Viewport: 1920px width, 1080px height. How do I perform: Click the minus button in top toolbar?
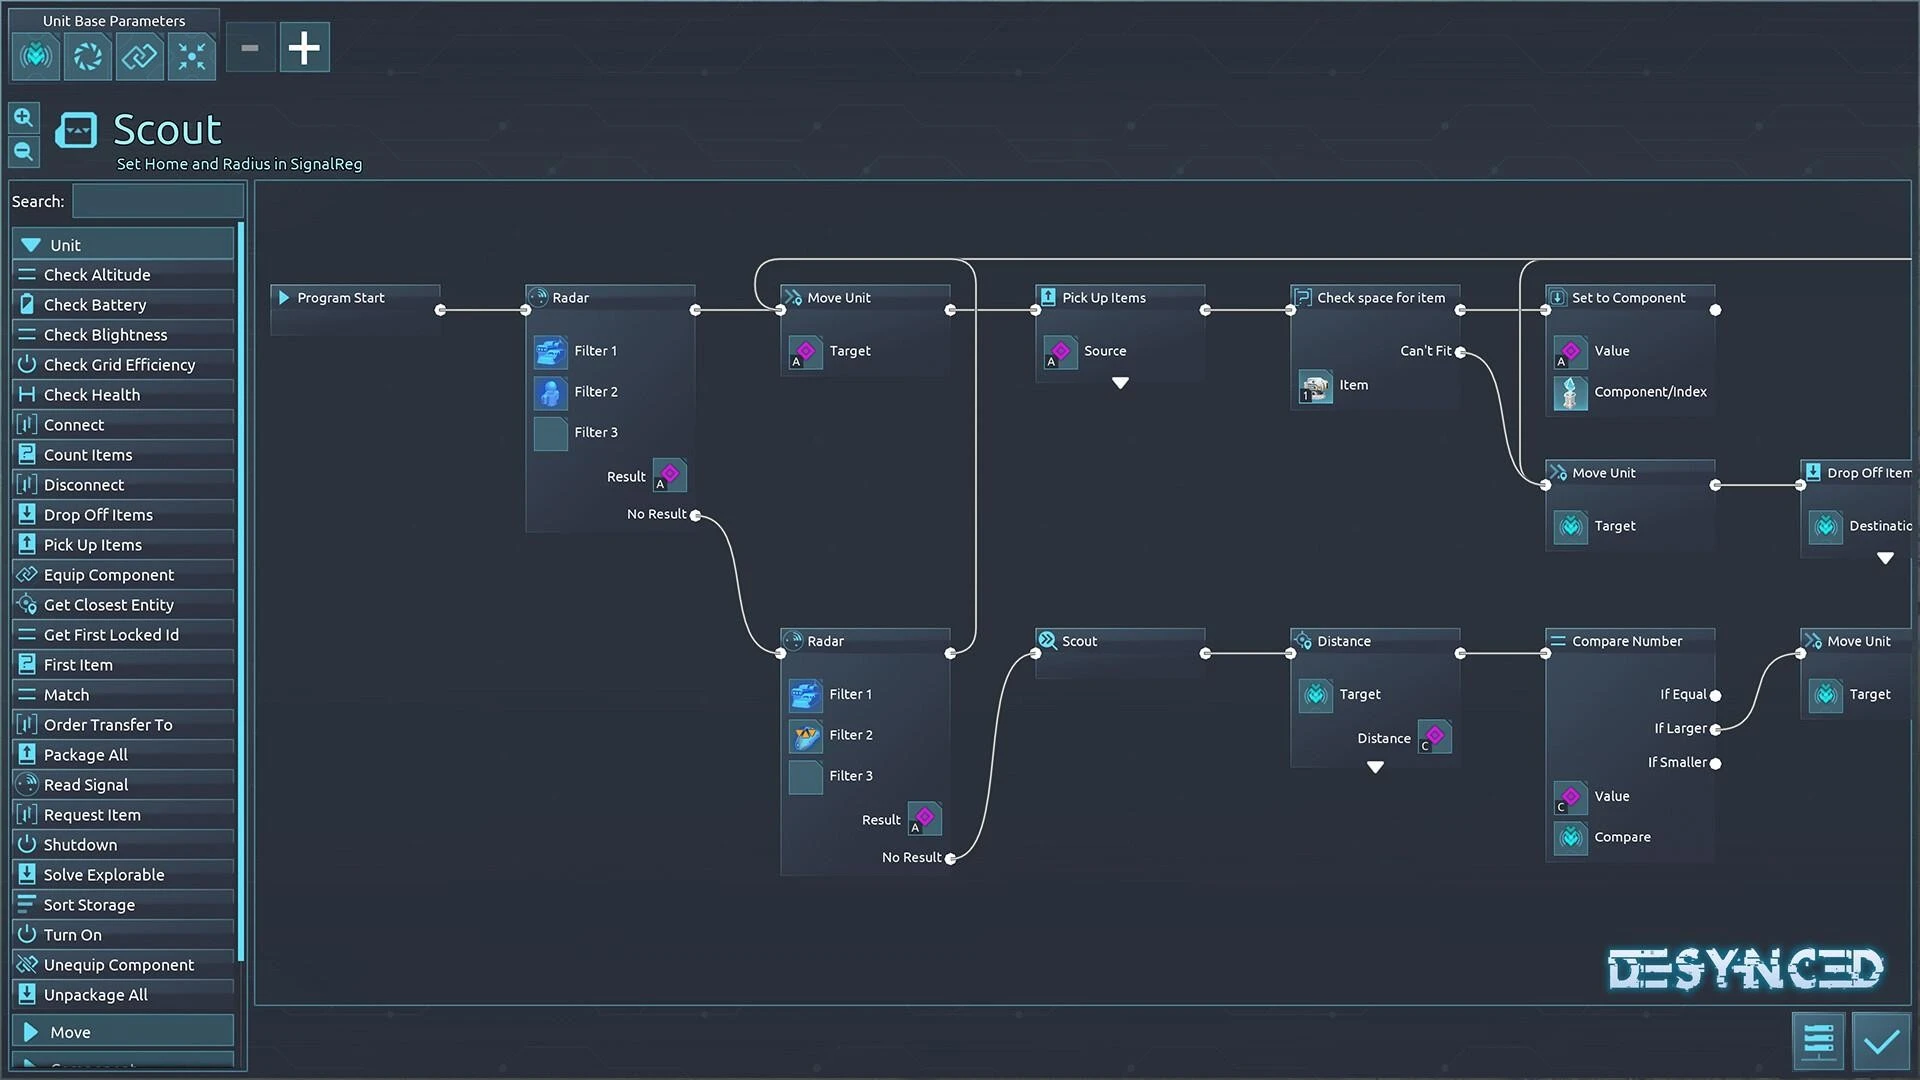tap(250, 48)
